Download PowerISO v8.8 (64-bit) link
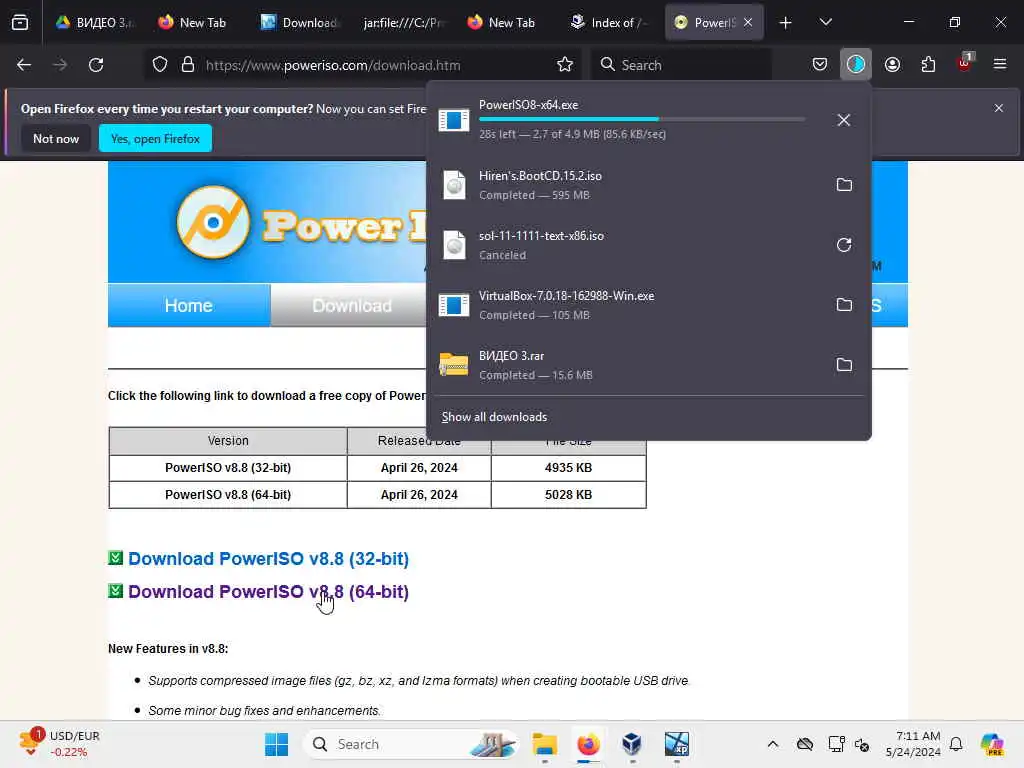 click(x=268, y=592)
